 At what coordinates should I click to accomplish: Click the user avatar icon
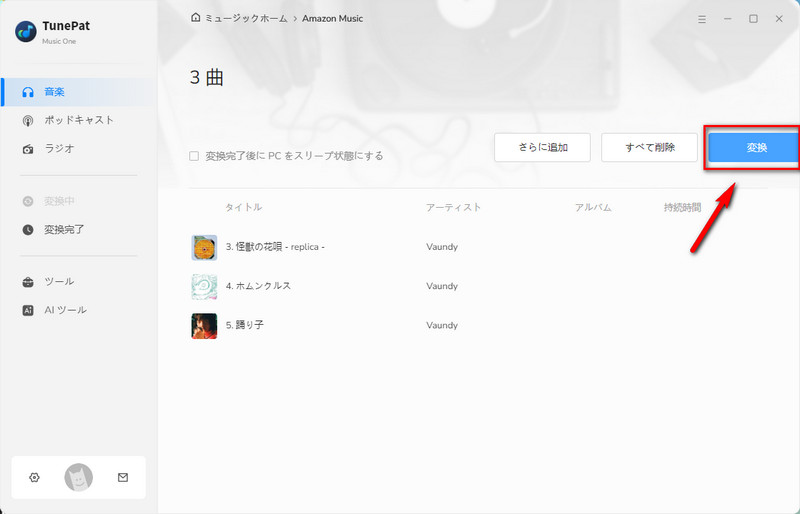coord(79,477)
